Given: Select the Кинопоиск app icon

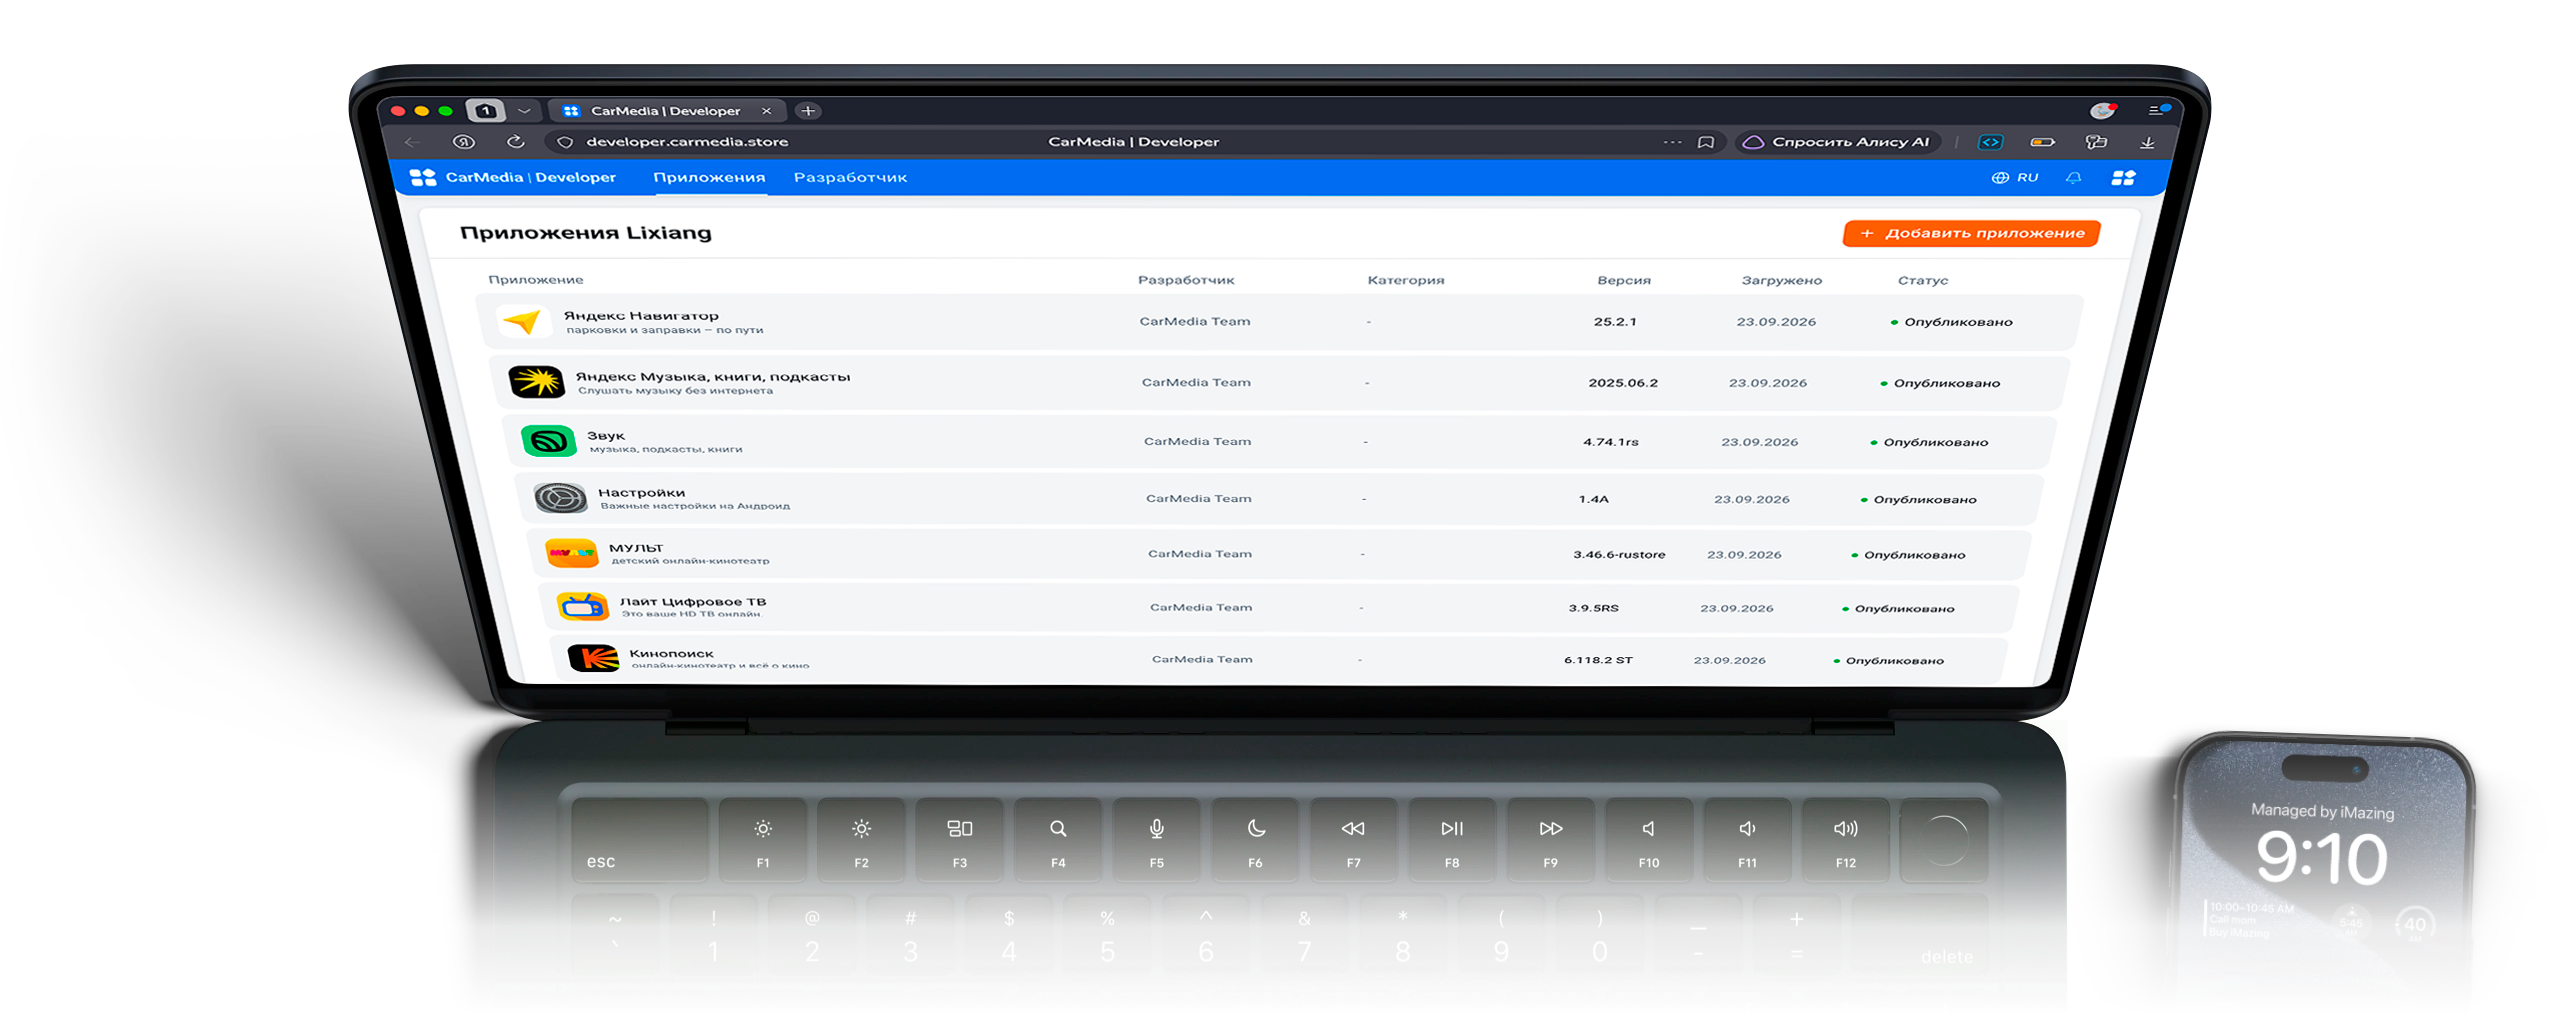Looking at the screenshot, I should pos(593,657).
